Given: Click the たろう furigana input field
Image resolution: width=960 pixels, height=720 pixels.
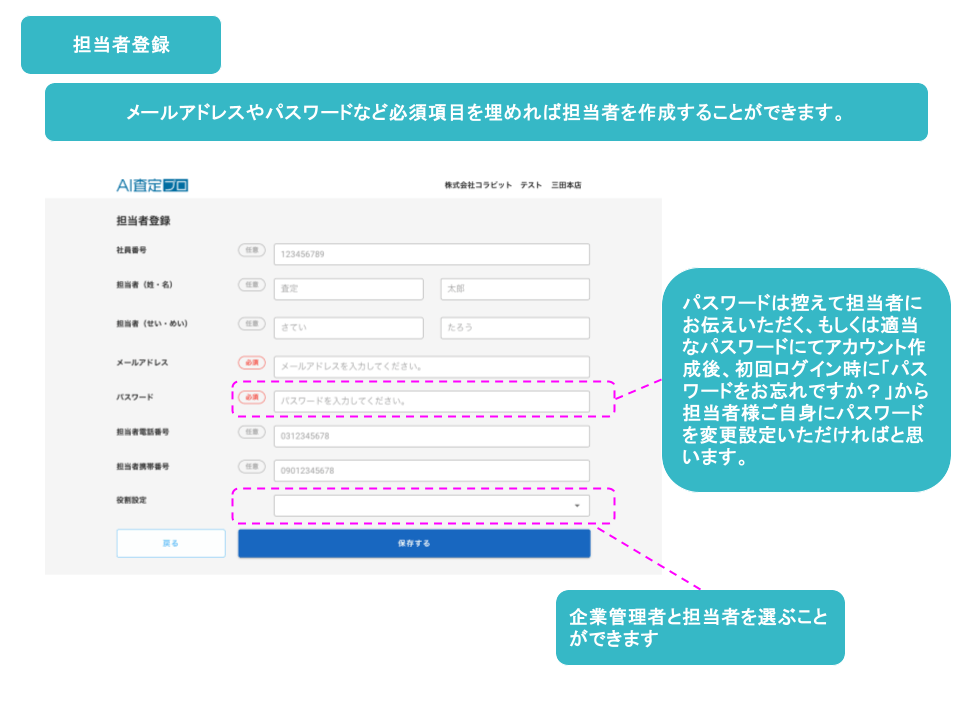Looking at the screenshot, I should (515, 328).
